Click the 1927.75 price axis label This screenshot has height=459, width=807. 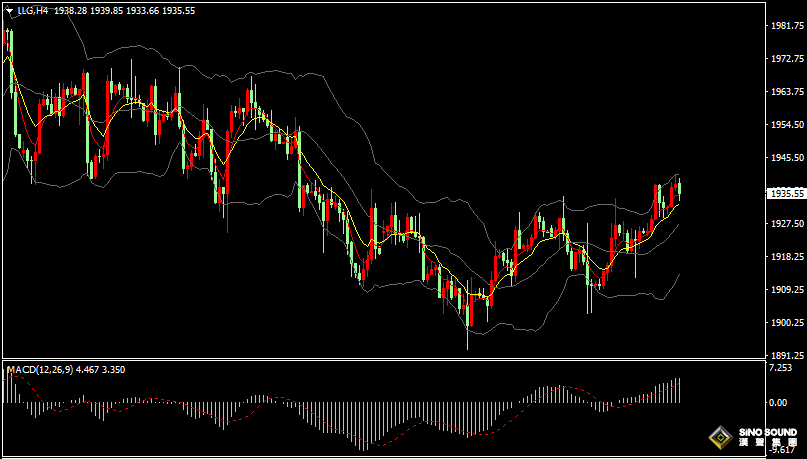tap(783, 224)
